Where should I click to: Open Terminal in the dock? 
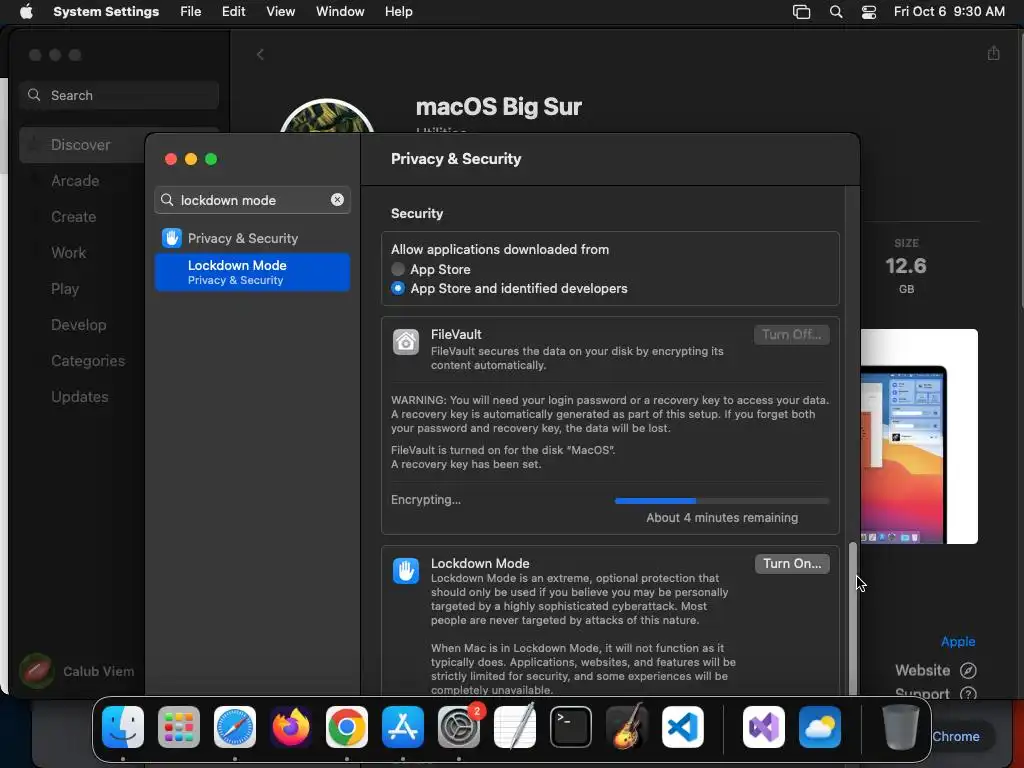pyautogui.click(x=571, y=727)
